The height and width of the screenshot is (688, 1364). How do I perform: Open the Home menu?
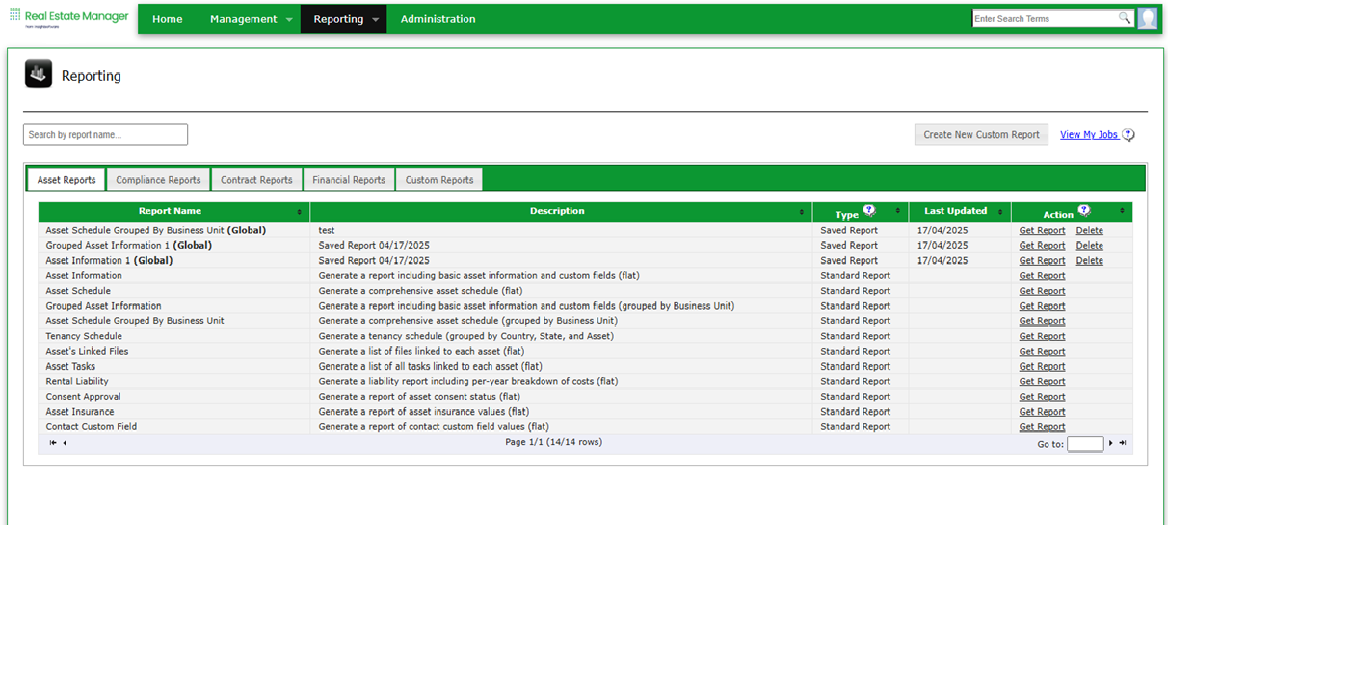click(167, 19)
